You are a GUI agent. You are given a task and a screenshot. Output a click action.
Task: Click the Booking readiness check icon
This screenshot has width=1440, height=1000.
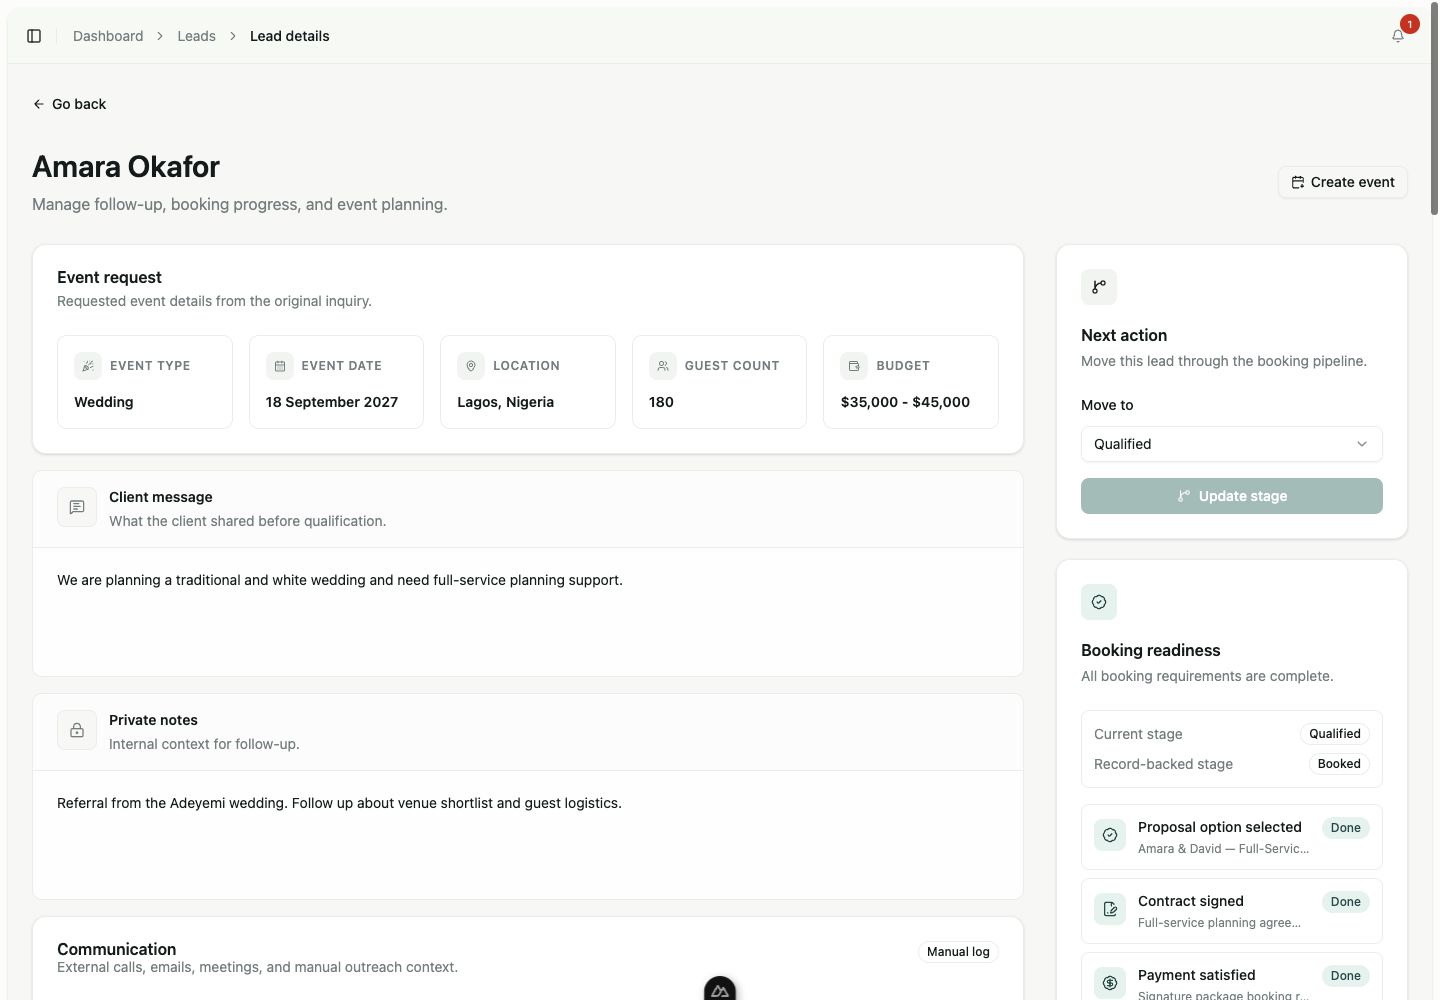1099,602
